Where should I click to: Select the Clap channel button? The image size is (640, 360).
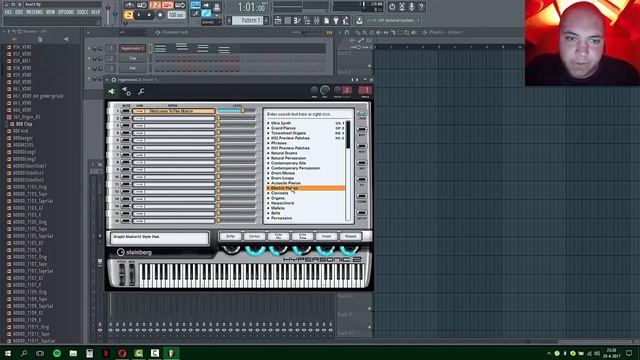tap(132, 58)
